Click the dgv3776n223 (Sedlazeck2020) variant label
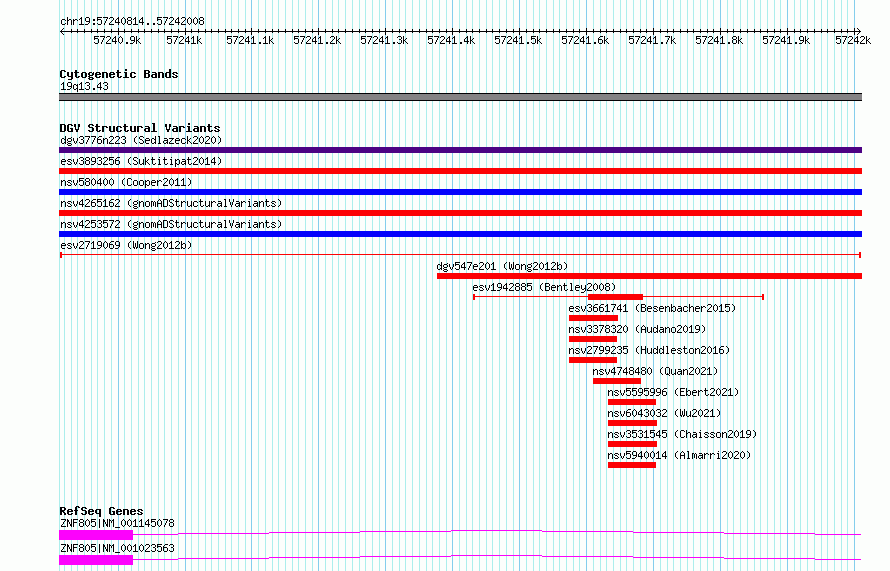The width and height of the screenshot is (890, 571). pyautogui.click(x=141, y=140)
